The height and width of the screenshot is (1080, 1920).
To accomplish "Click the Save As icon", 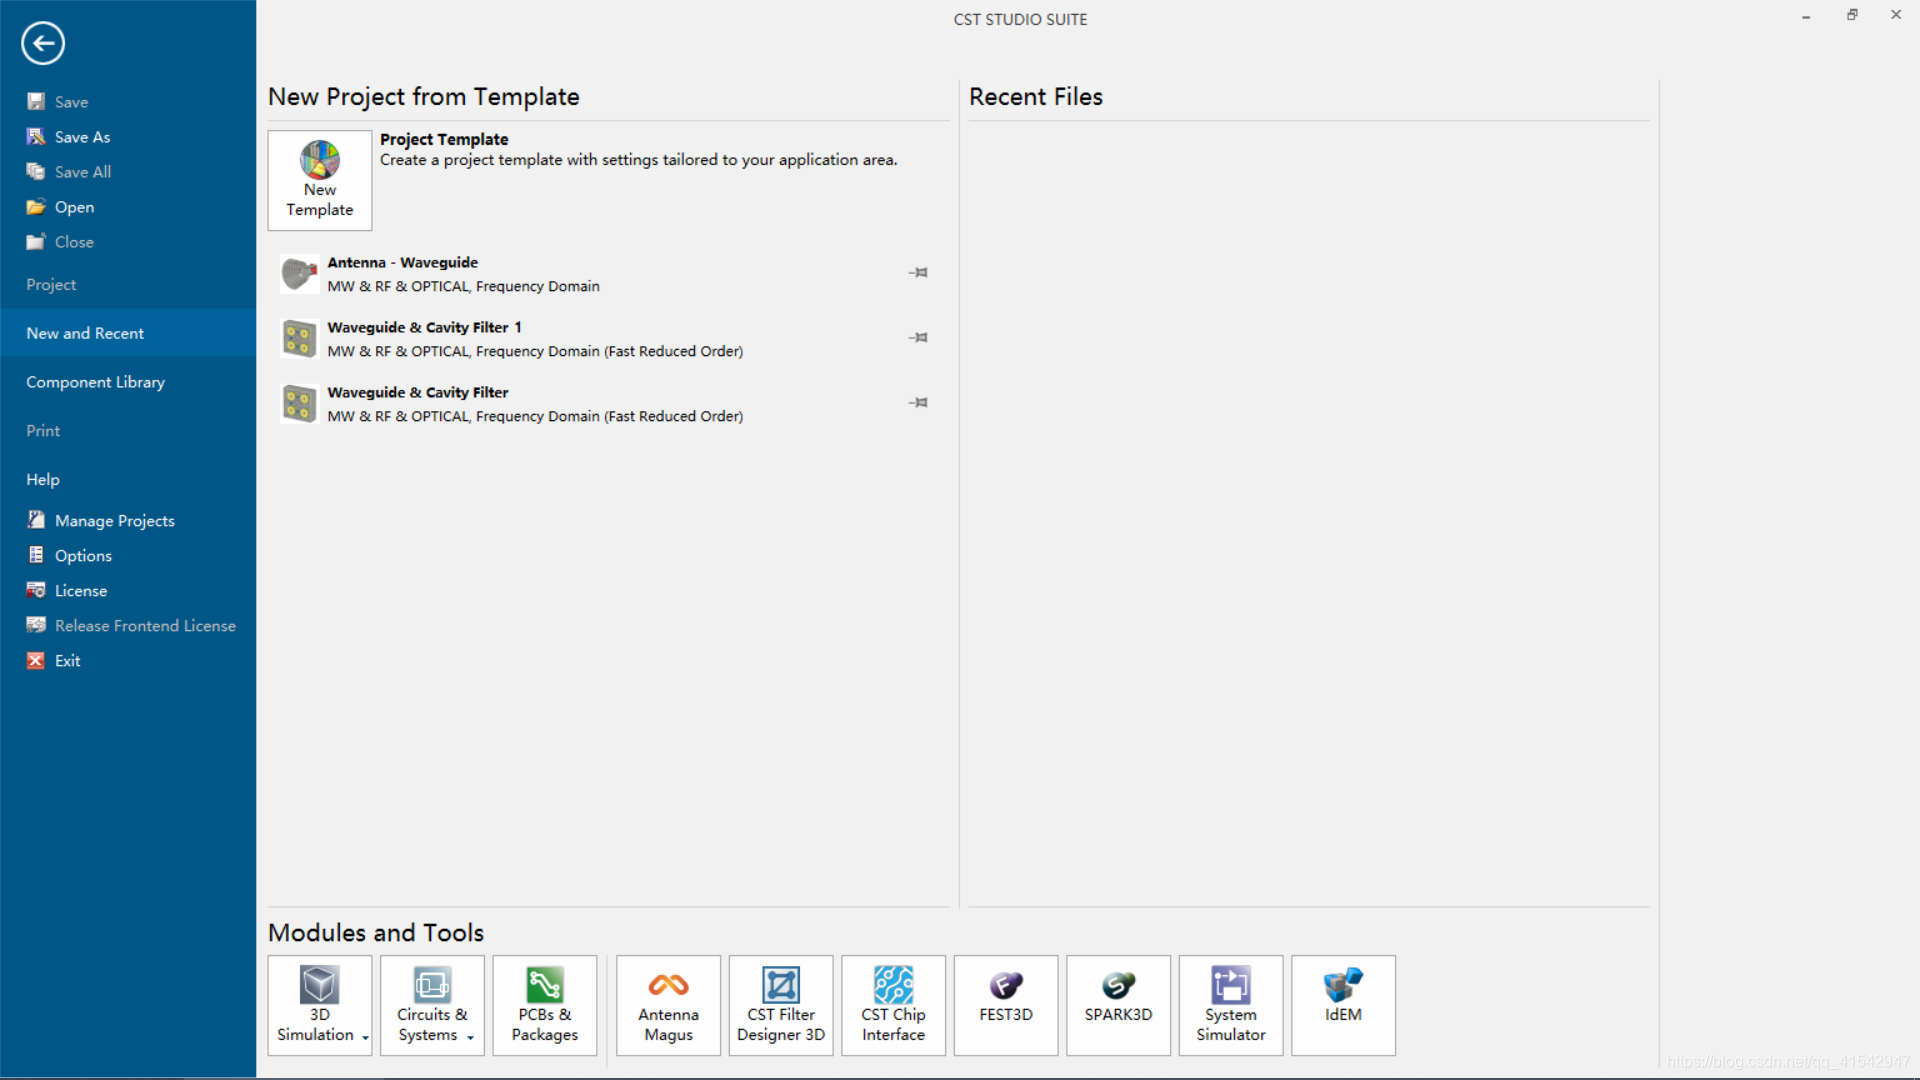I will coord(36,137).
